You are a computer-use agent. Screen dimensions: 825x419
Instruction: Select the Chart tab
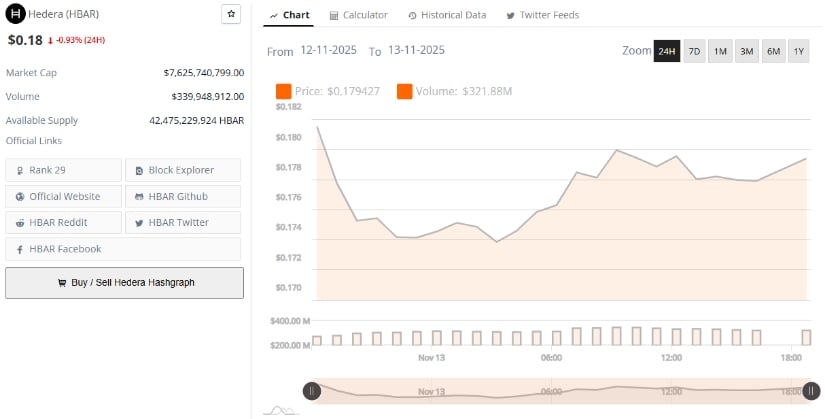(290, 15)
